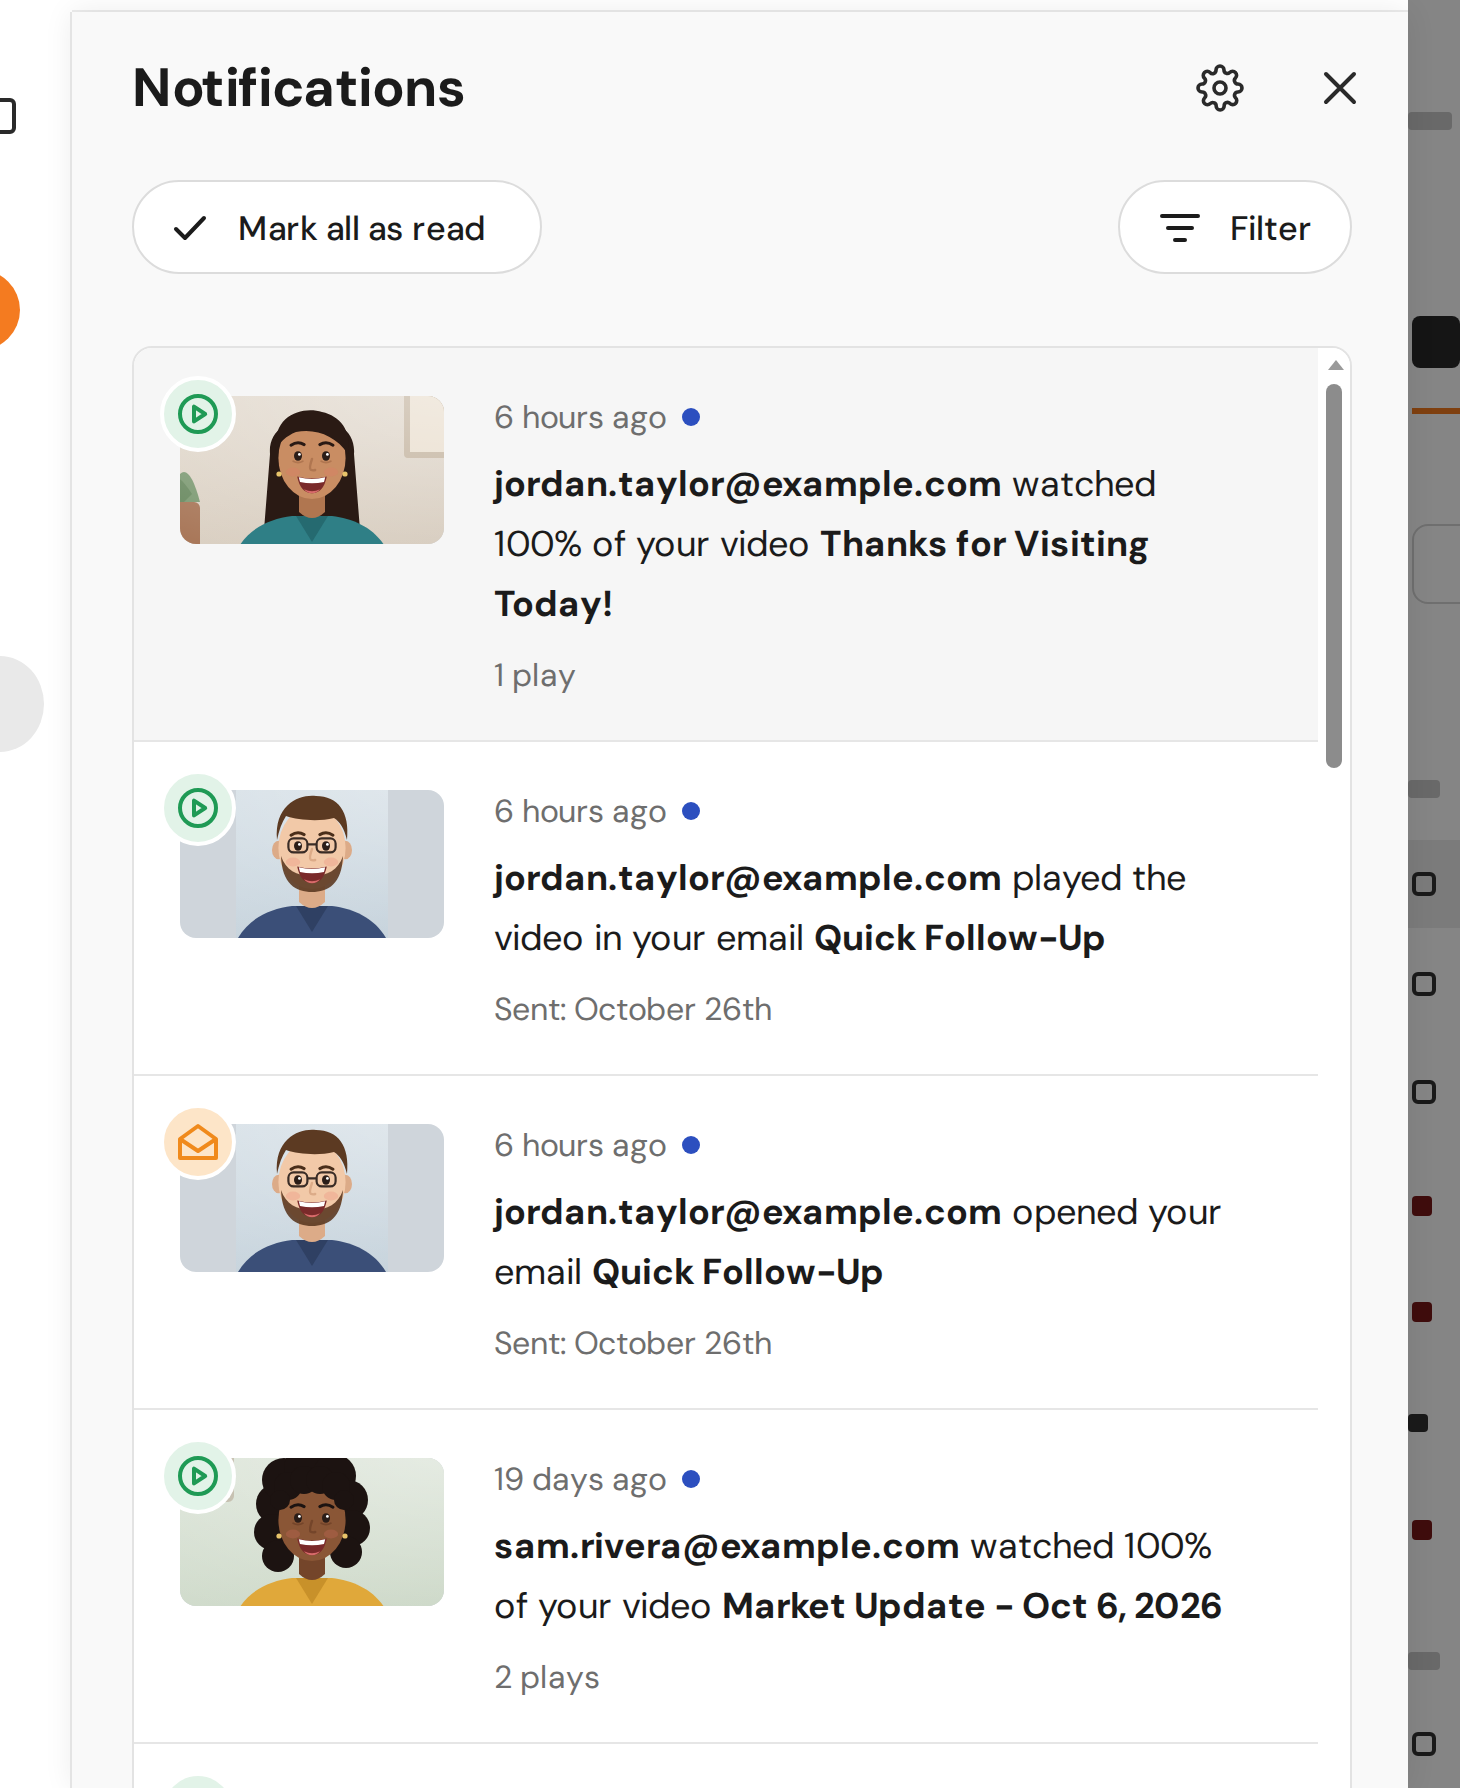The height and width of the screenshot is (1788, 1460).
Task: Open "Quick Follow-Up" in the "opened your email" notification
Action: (x=738, y=1272)
